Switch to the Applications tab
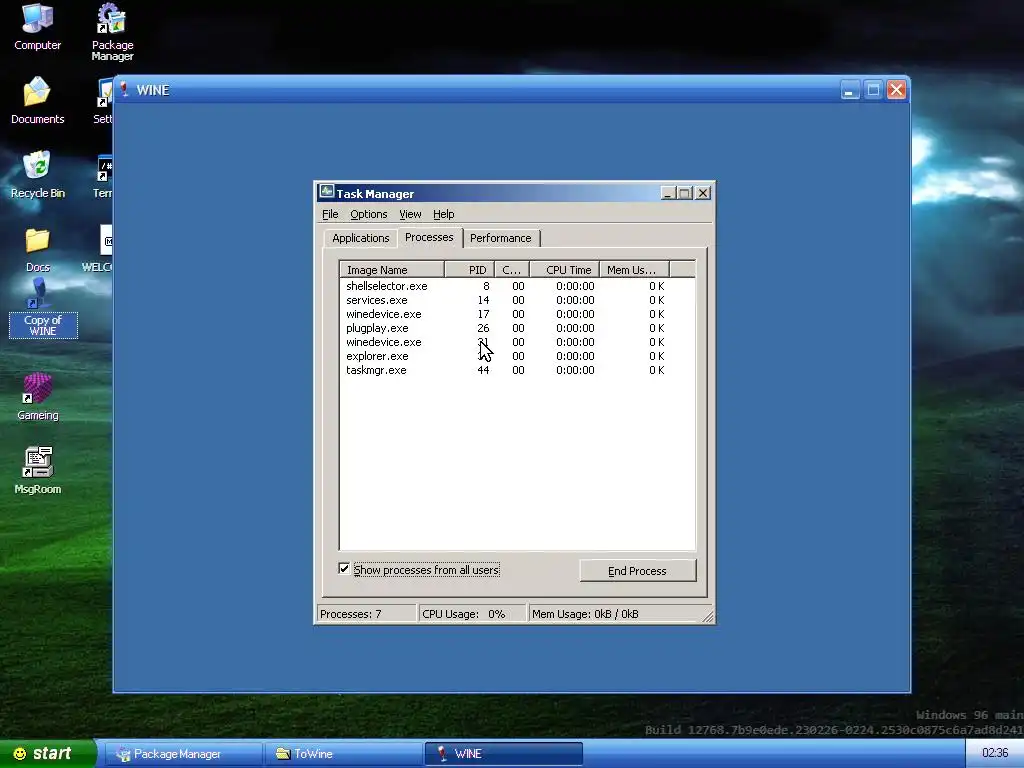This screenshot has width=1024, height=768. coord(360,238)
